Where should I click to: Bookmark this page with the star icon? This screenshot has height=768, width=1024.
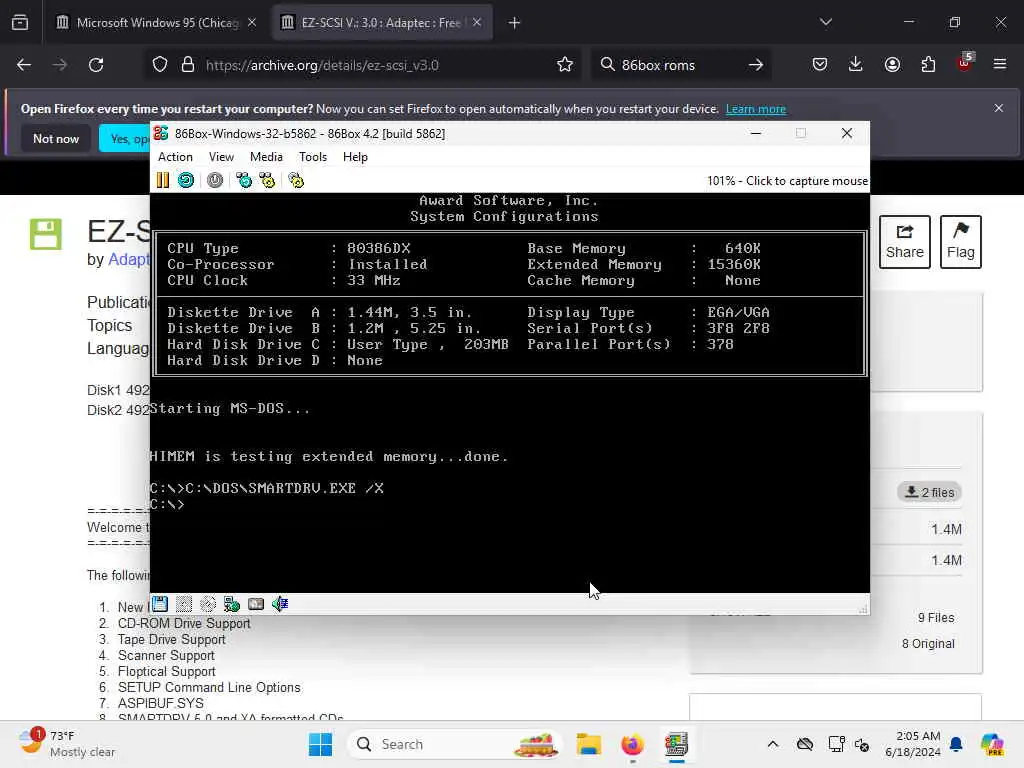point(565,65)
